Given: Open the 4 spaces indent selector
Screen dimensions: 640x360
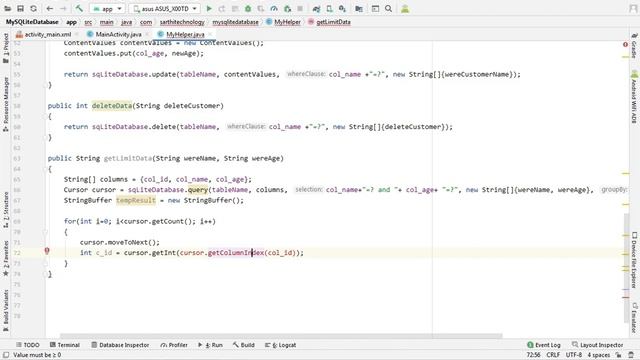Looking at the screenshot, I should pyautogui.click(x=598, y=355).
